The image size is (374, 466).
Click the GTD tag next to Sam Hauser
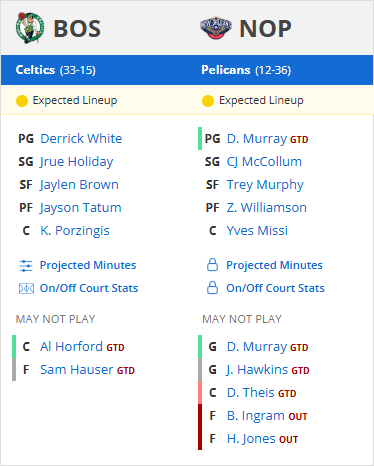[x=126, y=371]
